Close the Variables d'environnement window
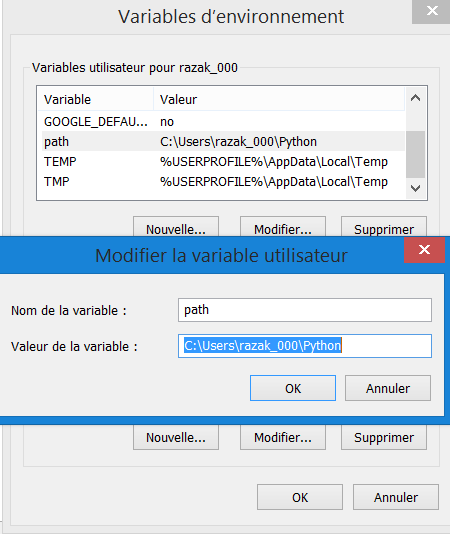This screenshot has width=450, height=534. 432,11
